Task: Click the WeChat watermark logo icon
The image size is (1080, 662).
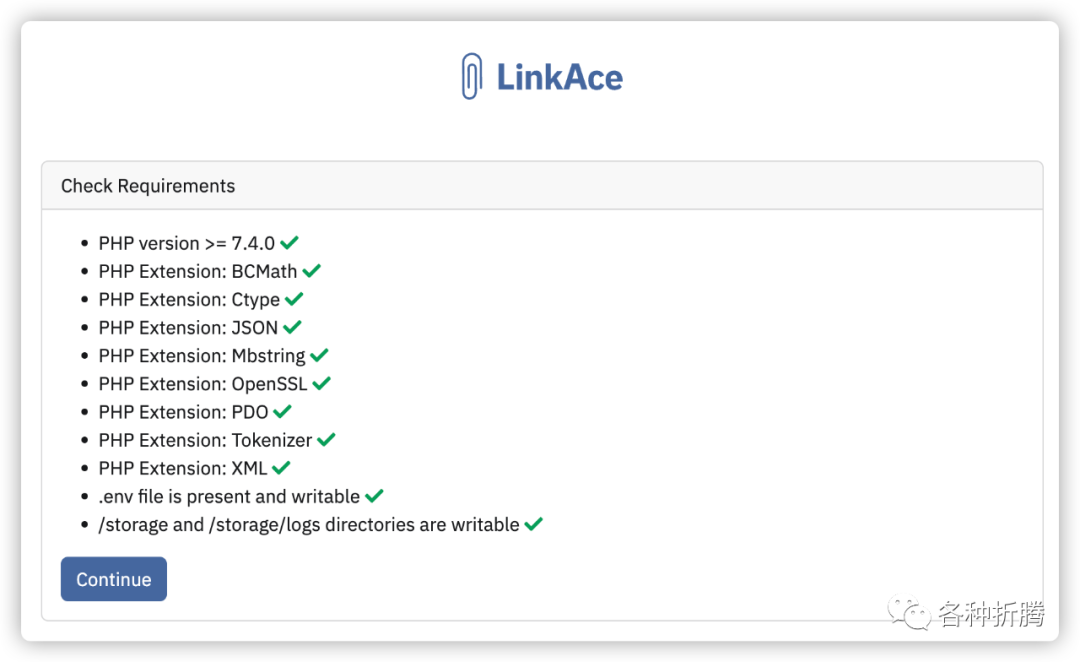Action: tap(910, 614)
